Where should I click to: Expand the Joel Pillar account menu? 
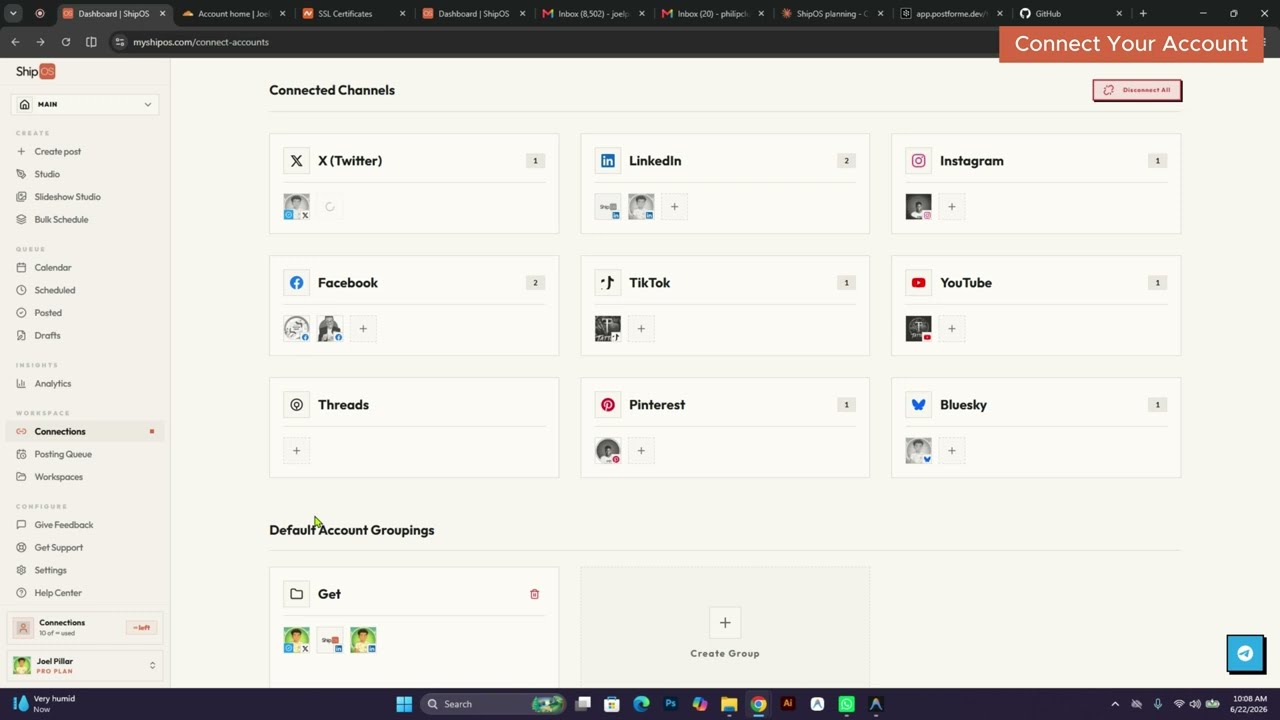(85, 665)
